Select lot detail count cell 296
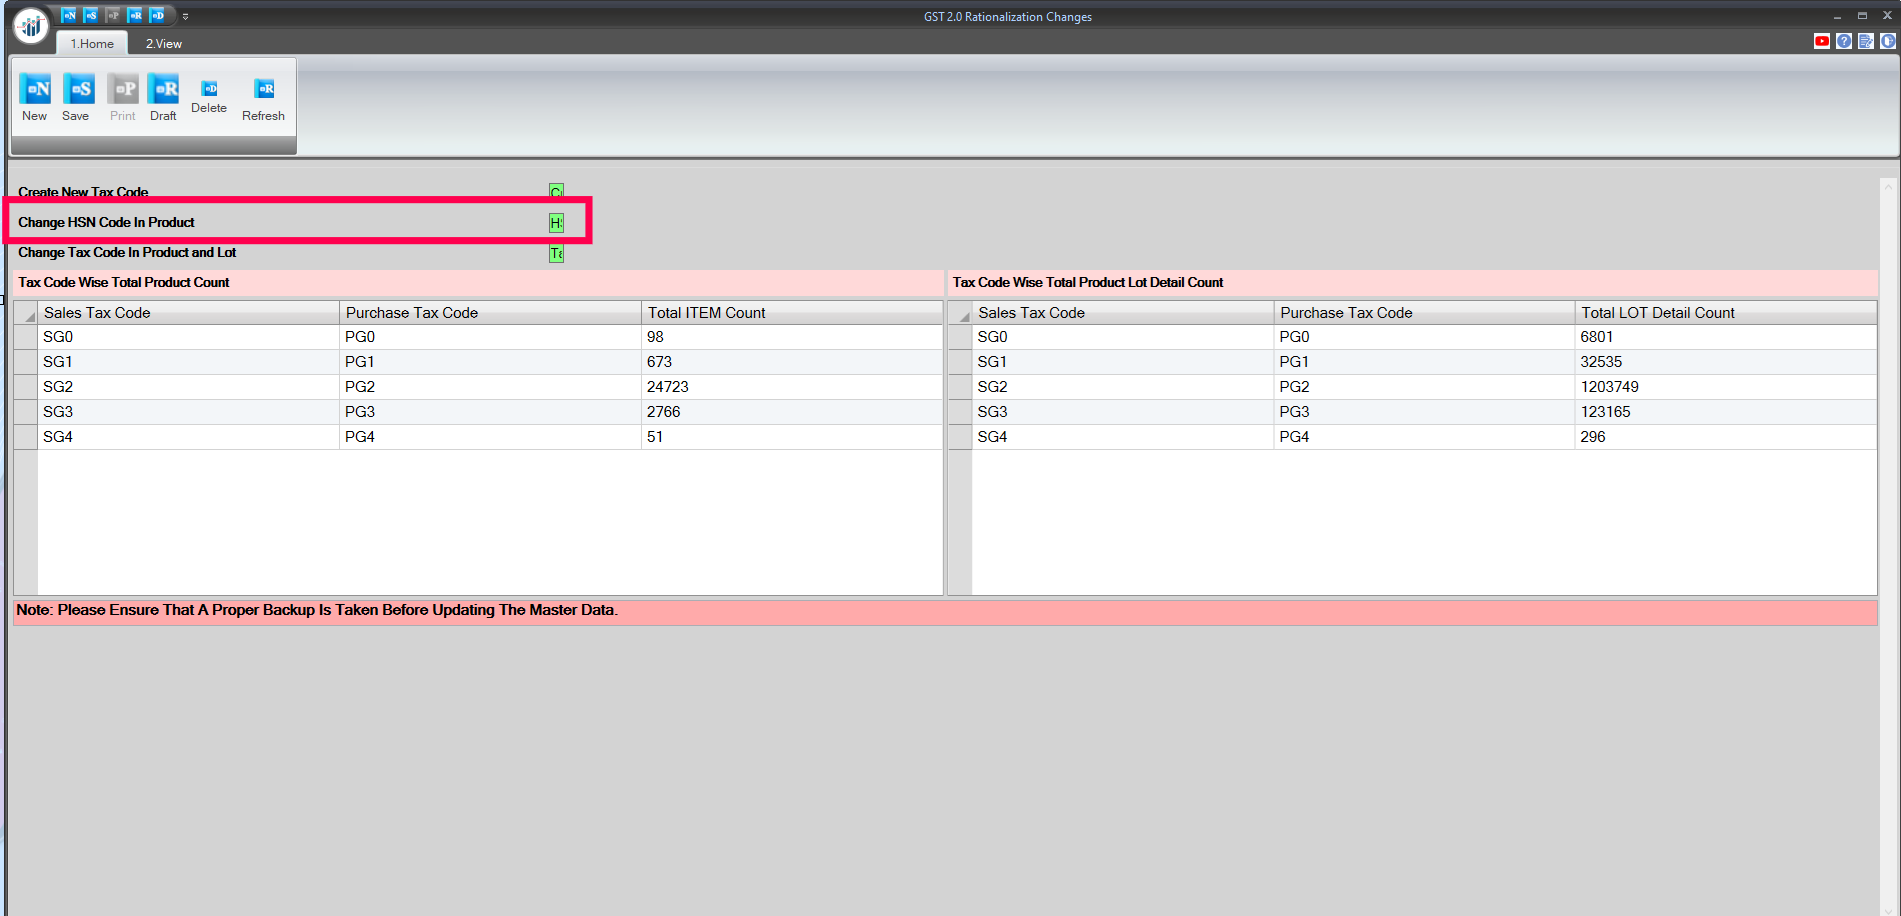1901x916 pixels. [1726, 437]
